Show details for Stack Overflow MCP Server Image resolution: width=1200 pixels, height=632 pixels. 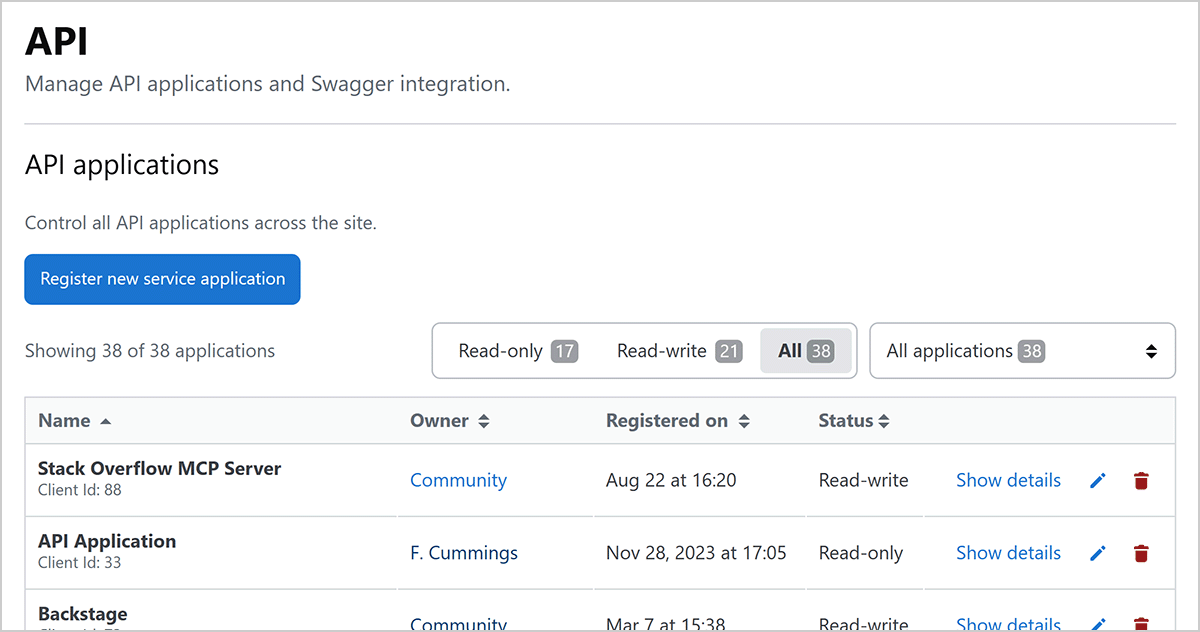tap(1008, 480)
